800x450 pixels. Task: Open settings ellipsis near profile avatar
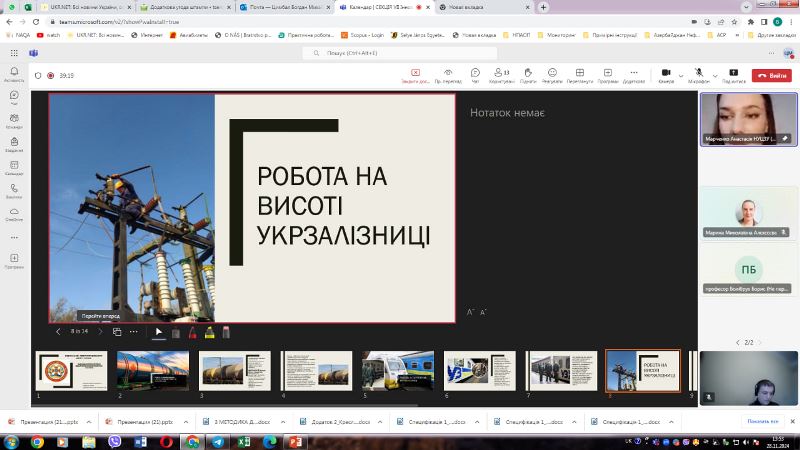point(771,53)
